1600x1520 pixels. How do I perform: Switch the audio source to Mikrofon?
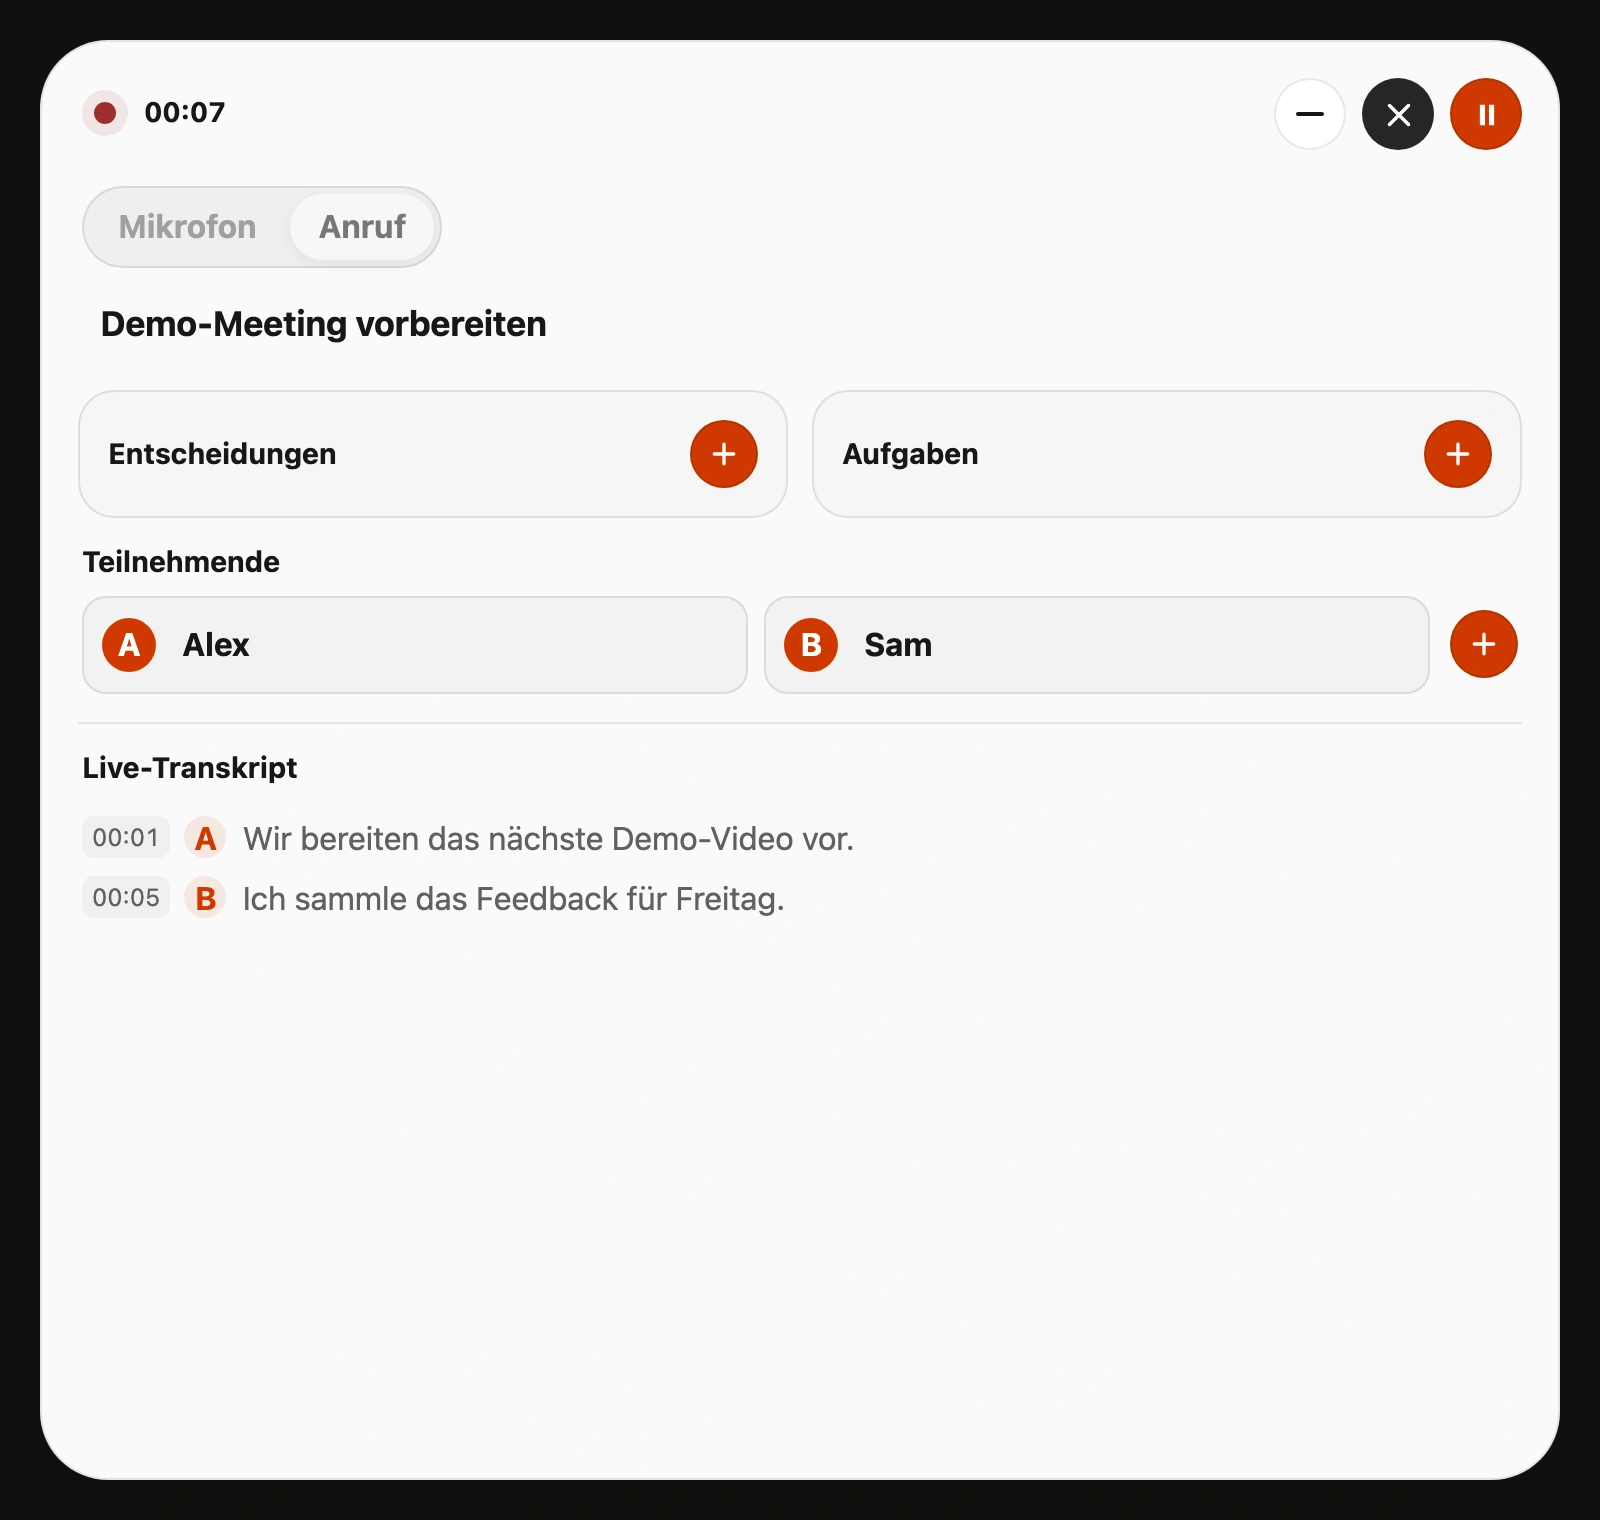(x=188, y=227)
